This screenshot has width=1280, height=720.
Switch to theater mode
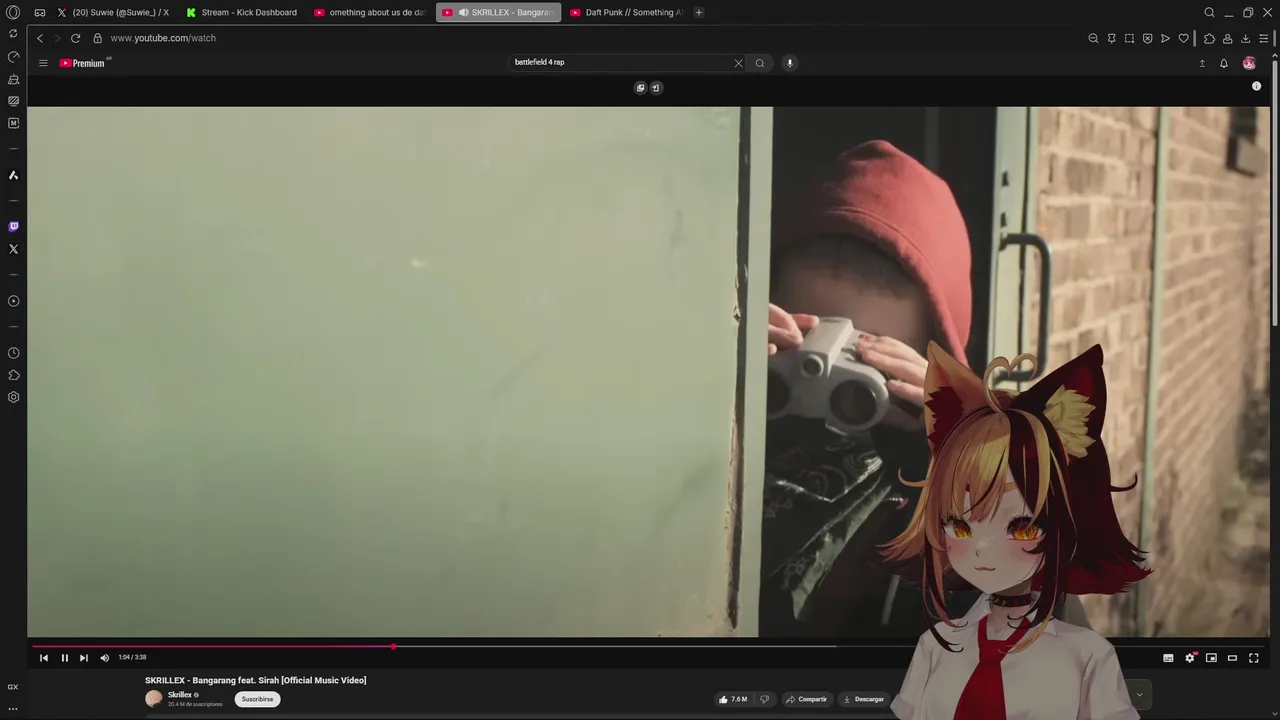tap(1232, 658)
